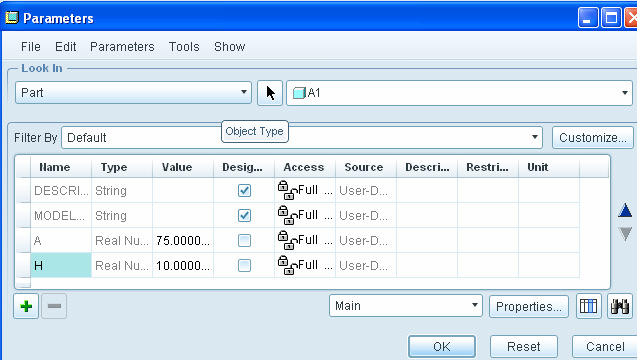This screenshot has width=637, height=360.
Task: Select the 75.0000 value cell of A
Action: coord(183,241)
